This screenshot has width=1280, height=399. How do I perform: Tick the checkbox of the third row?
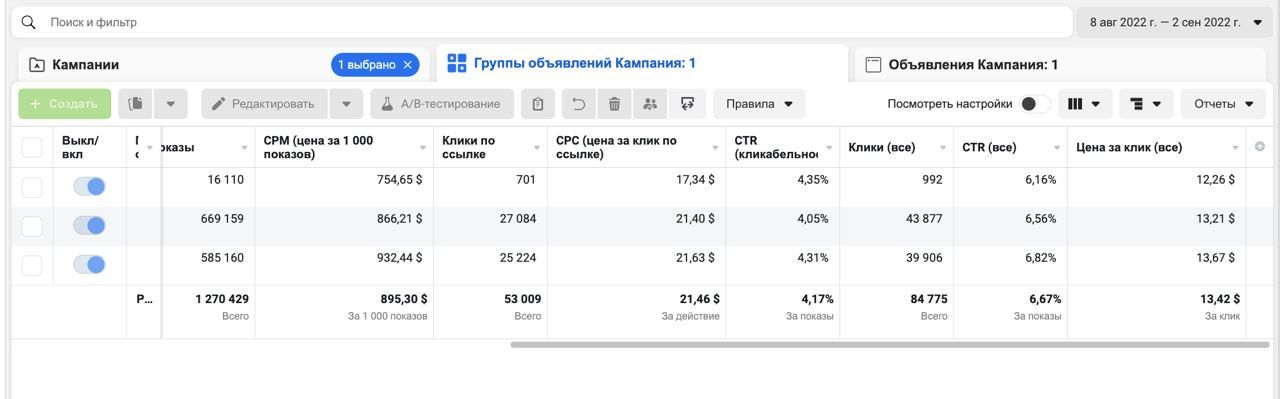(x=32, y=265)
